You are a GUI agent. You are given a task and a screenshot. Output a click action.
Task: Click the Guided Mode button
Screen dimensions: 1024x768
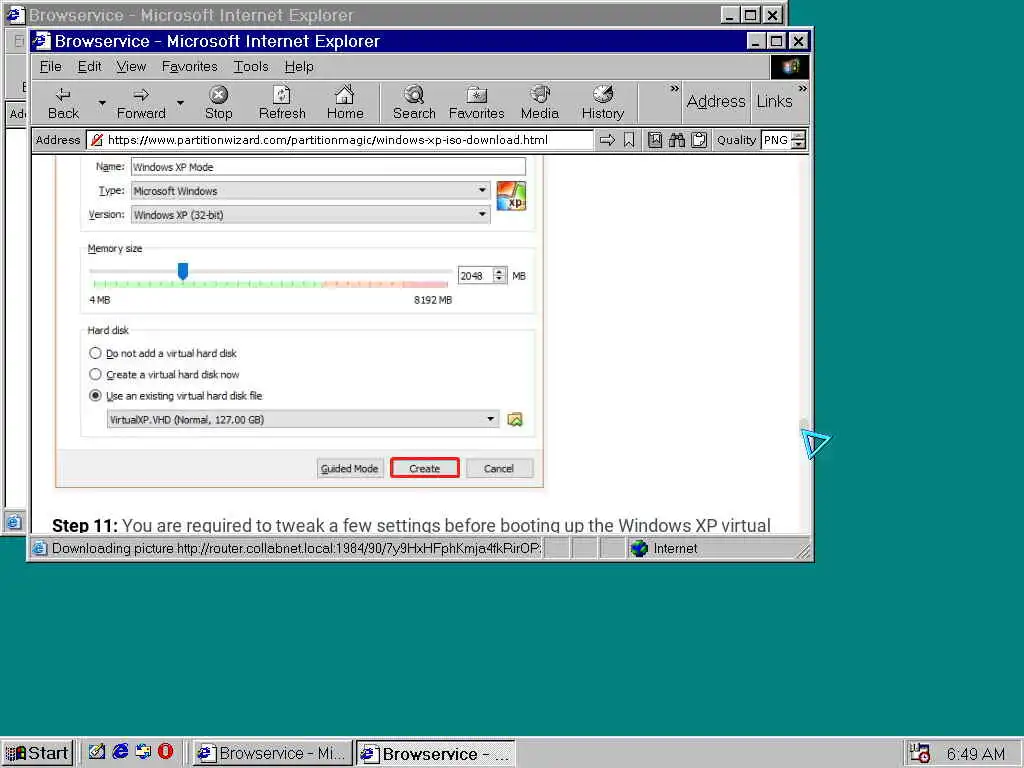349,468
